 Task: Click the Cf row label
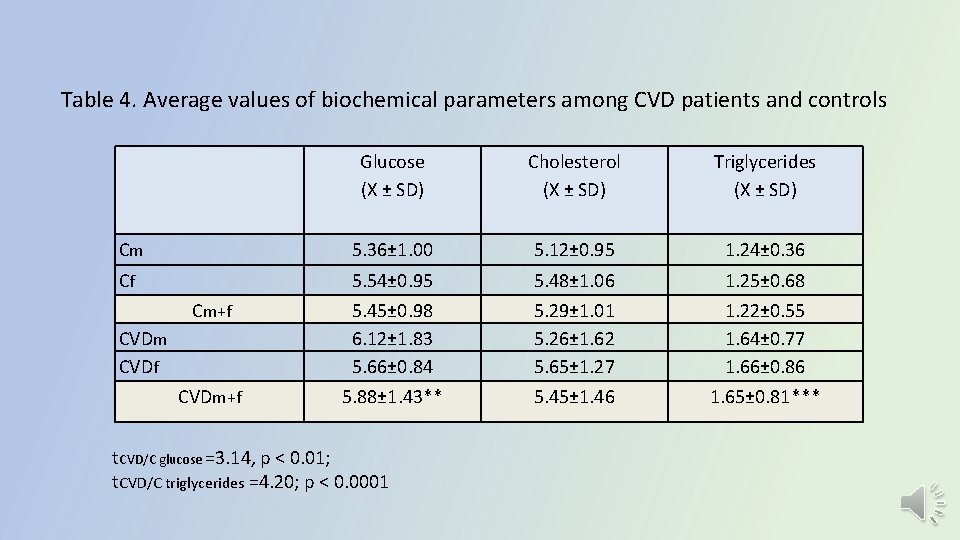tap(127, 281)
